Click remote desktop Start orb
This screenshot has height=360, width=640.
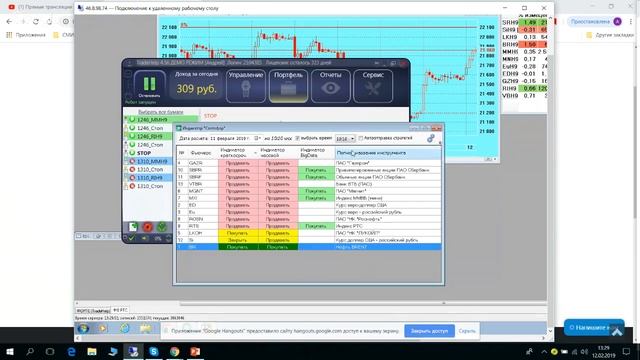(83, 329)
